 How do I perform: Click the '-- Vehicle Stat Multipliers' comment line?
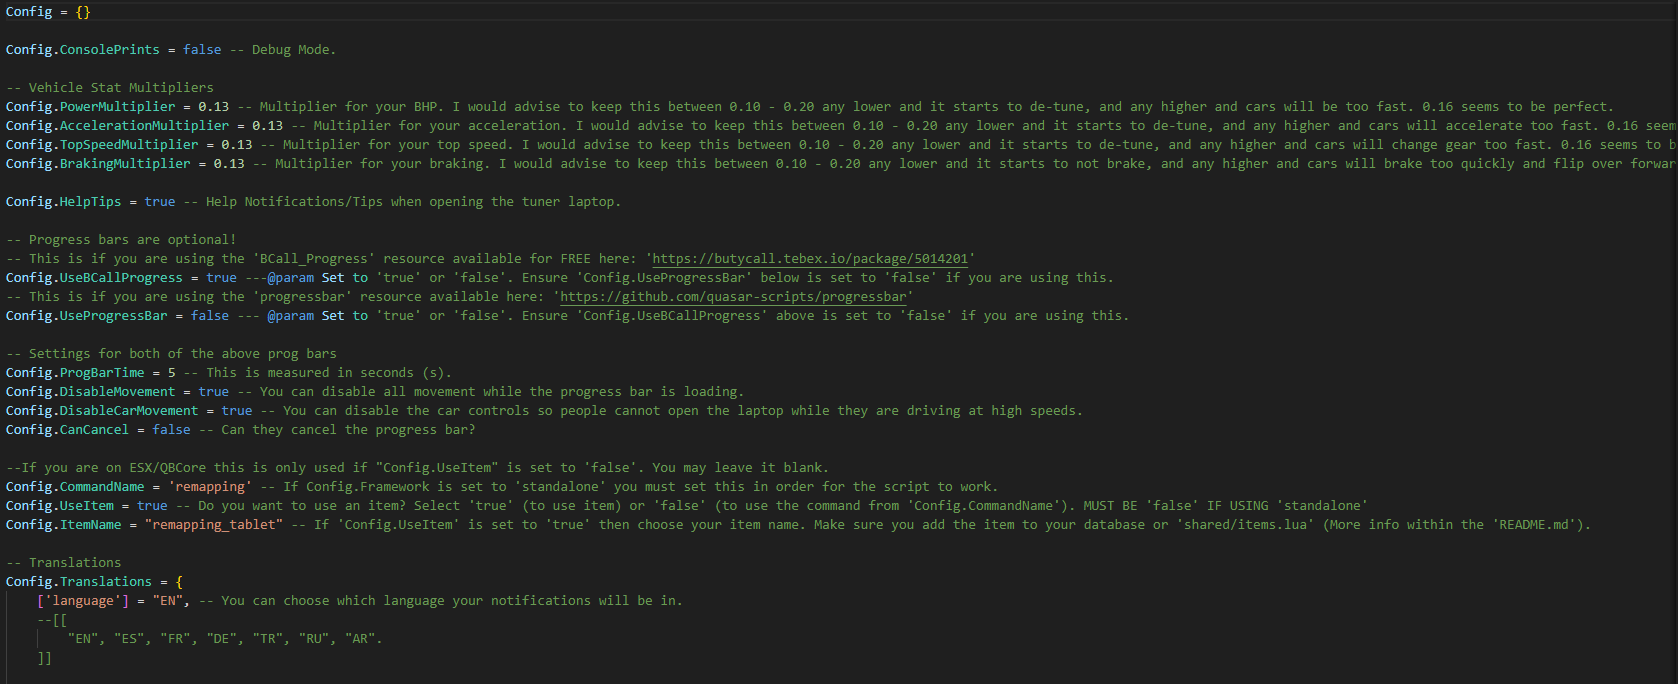pos(110,88)
